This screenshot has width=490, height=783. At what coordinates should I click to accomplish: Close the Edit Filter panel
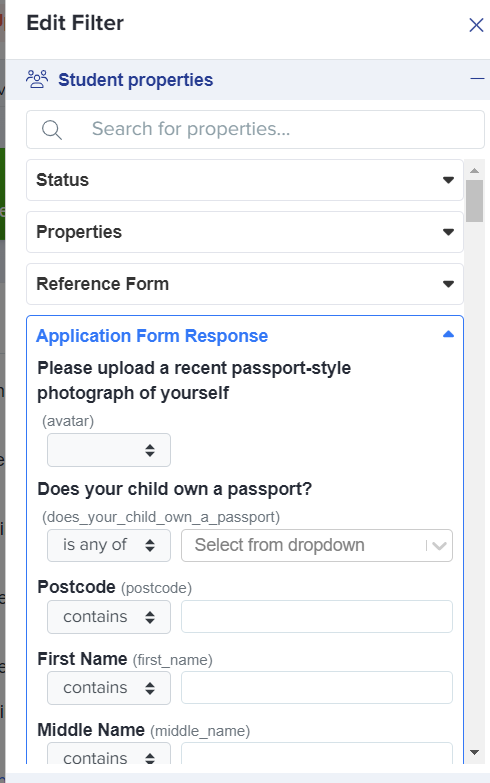click(476, 25)
